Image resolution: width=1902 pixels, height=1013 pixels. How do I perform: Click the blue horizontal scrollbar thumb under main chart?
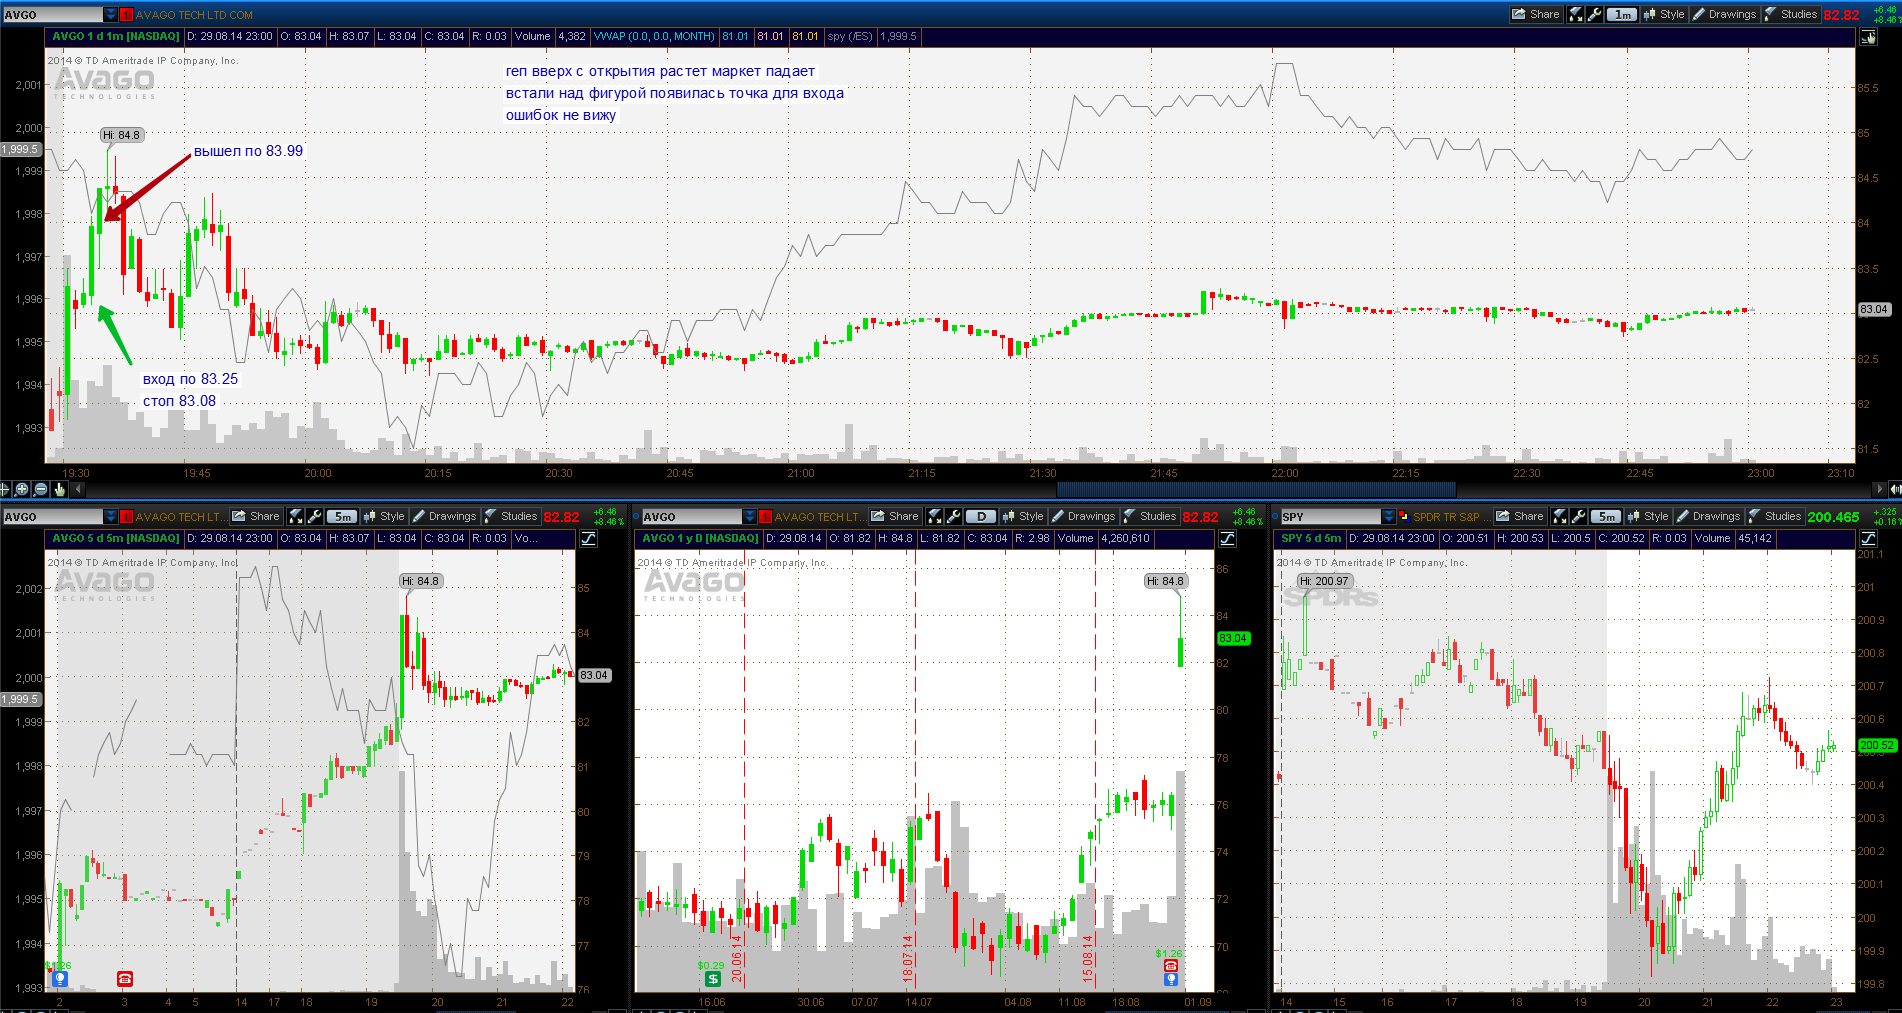(x=1256, y=489)
